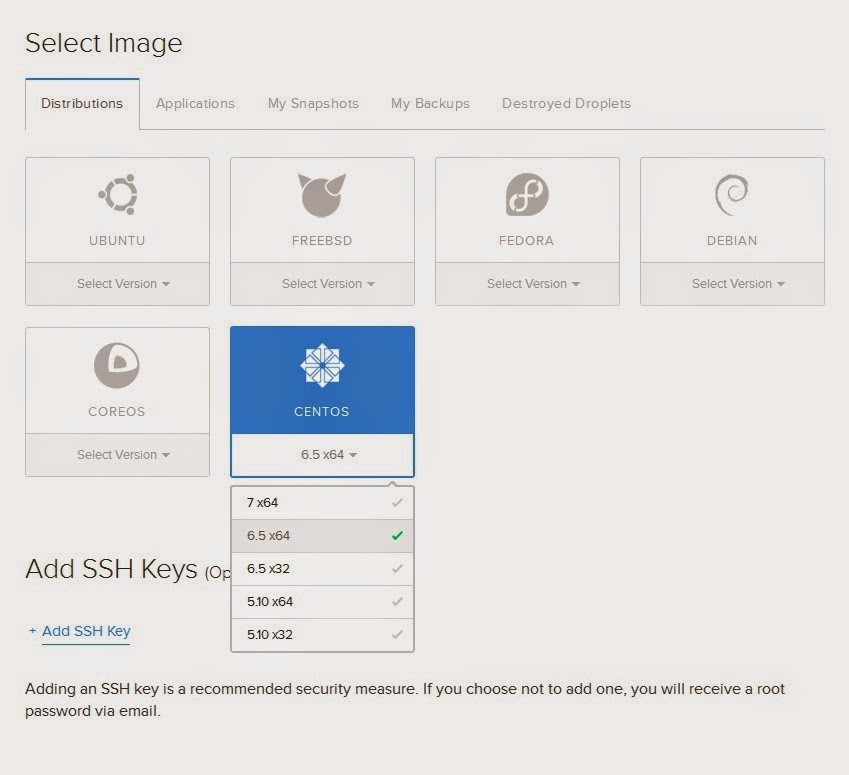Click the Add SSH Key link
Screen dimensions: 849x775
(x=86, y=631)
